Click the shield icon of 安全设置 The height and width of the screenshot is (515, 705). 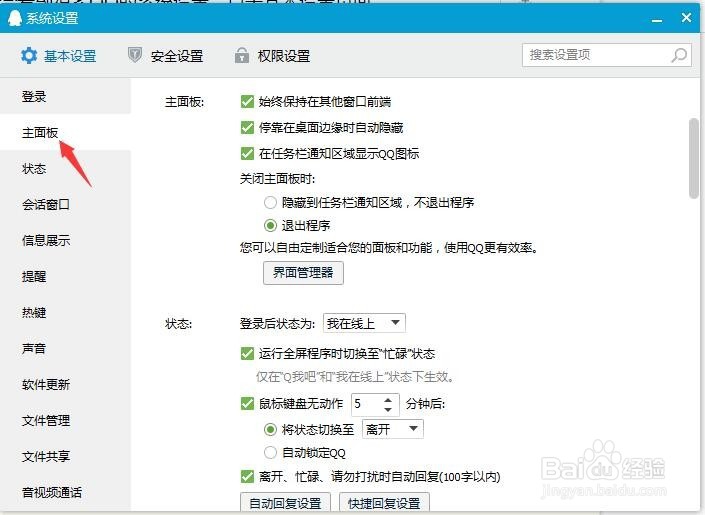(135, 55)
